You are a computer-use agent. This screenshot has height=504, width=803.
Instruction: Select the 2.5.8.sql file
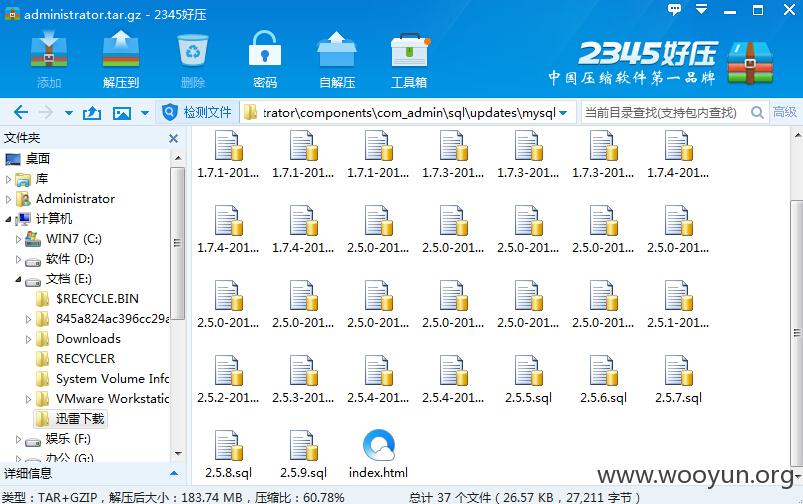tap(228, 454)
